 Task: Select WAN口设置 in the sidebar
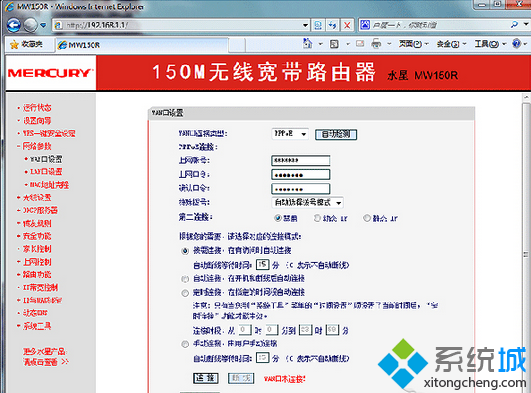pyautogui.click(x=46, y=159)
